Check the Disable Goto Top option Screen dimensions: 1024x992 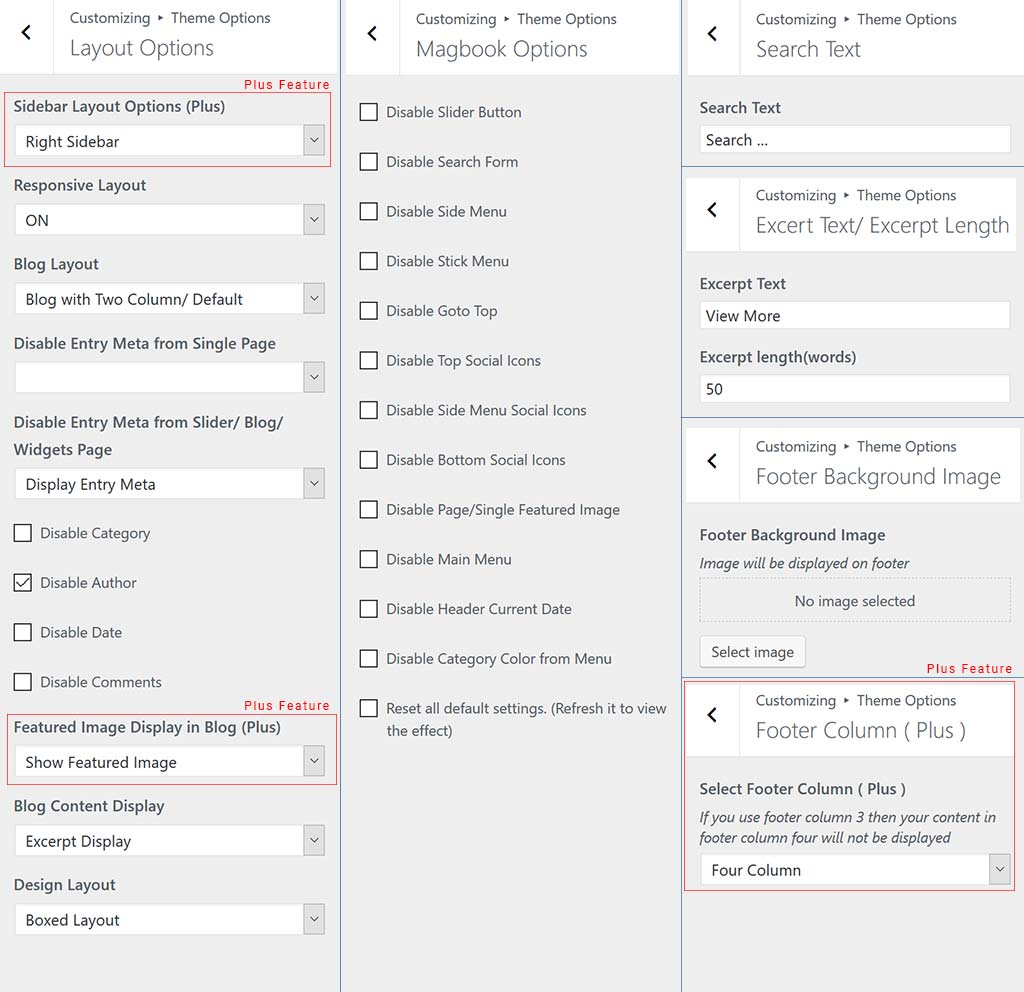369,311
